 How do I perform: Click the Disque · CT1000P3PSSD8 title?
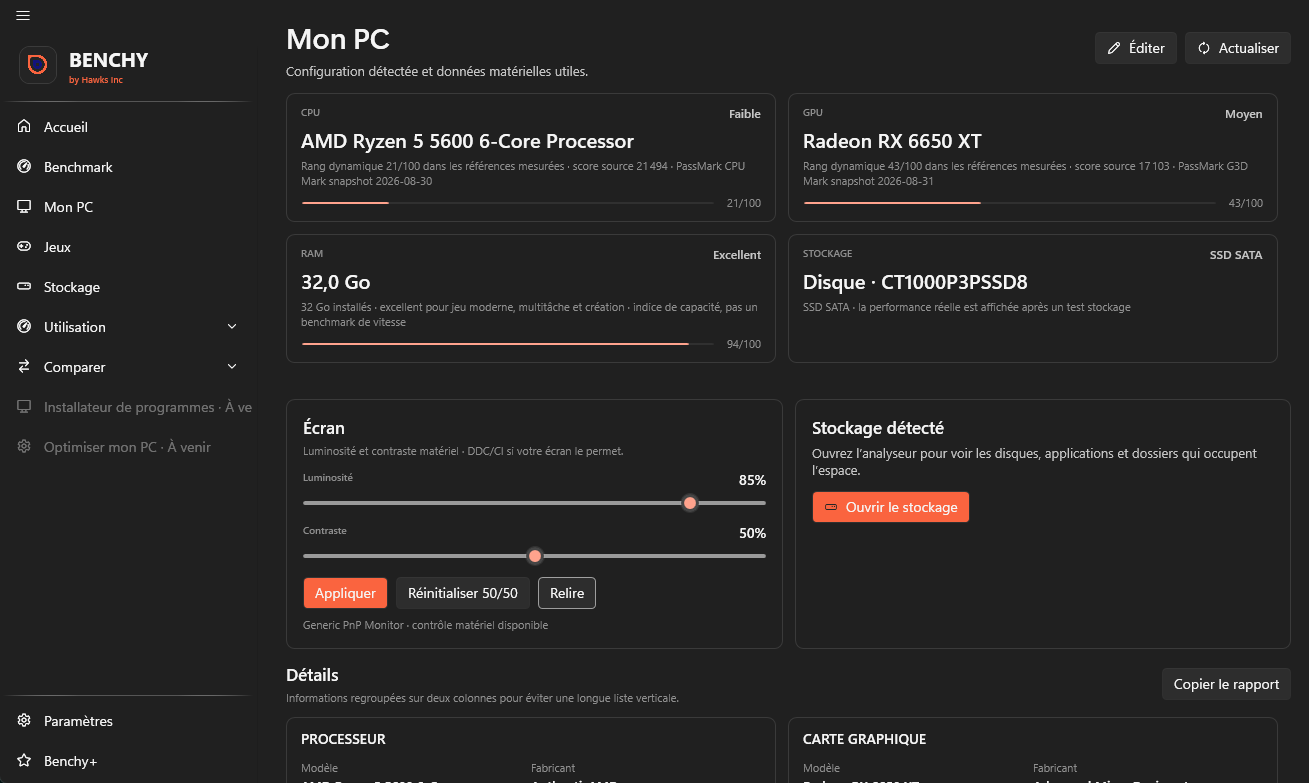tap(915, 282)
